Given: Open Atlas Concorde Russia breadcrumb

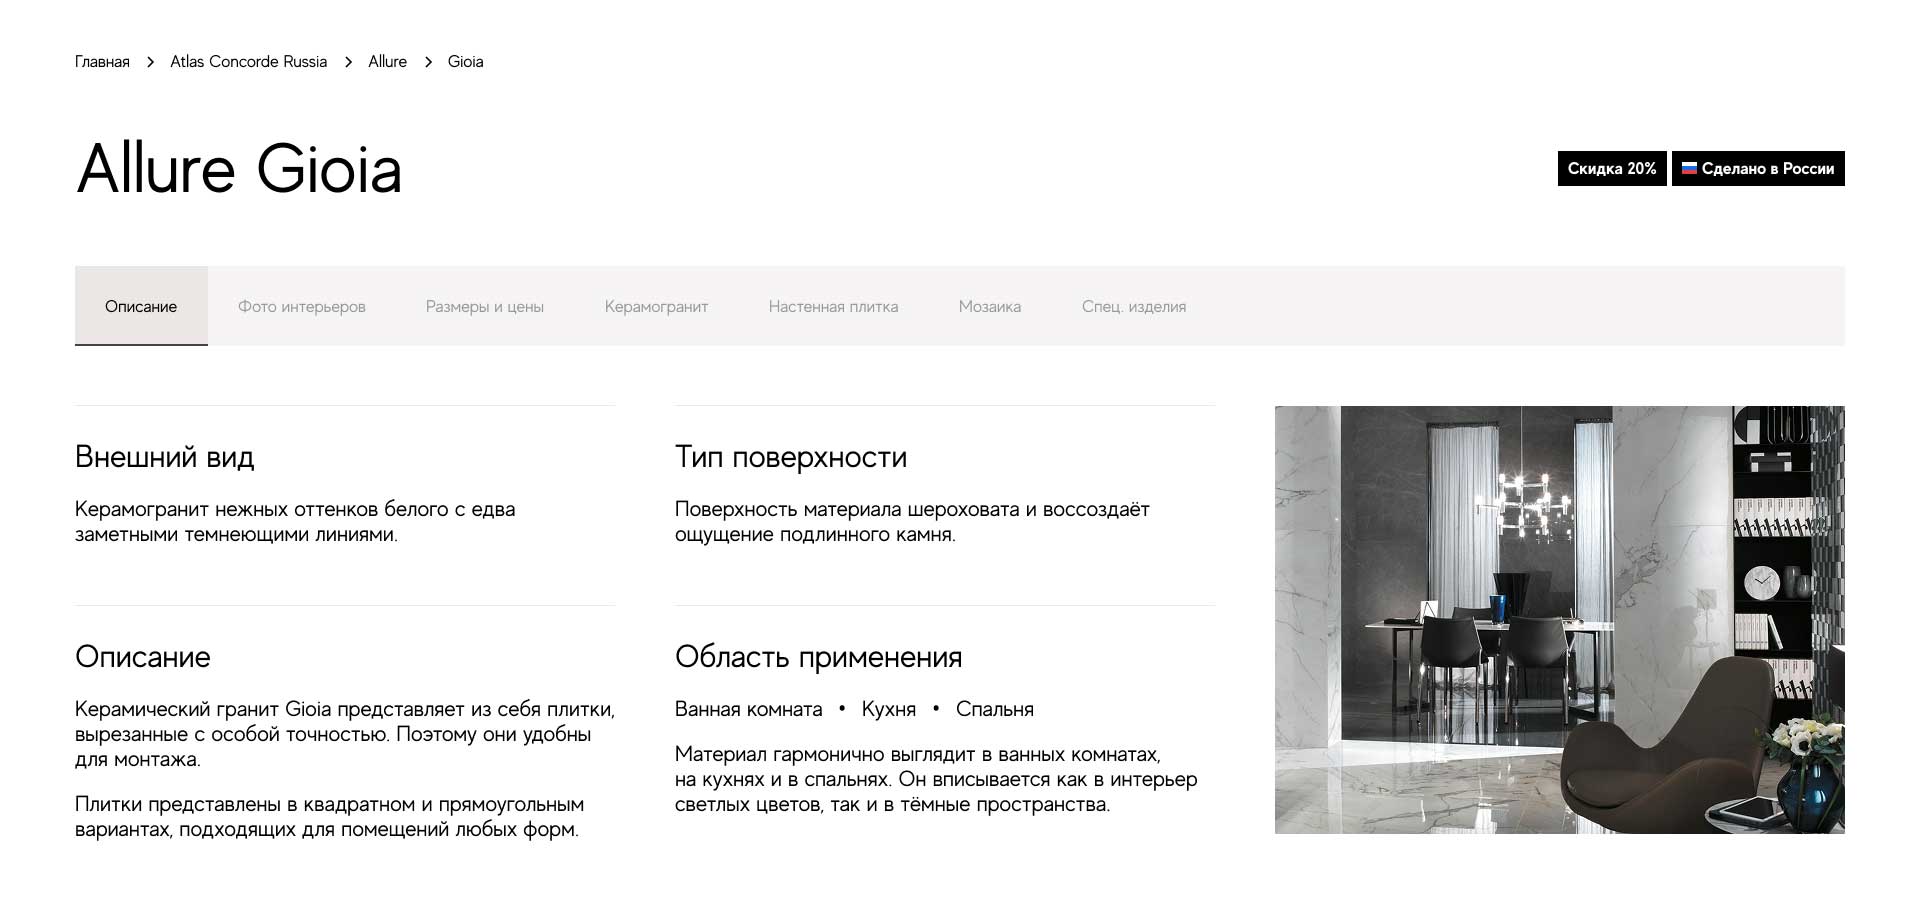Looking at the screenshot, I should coord(248,62).
